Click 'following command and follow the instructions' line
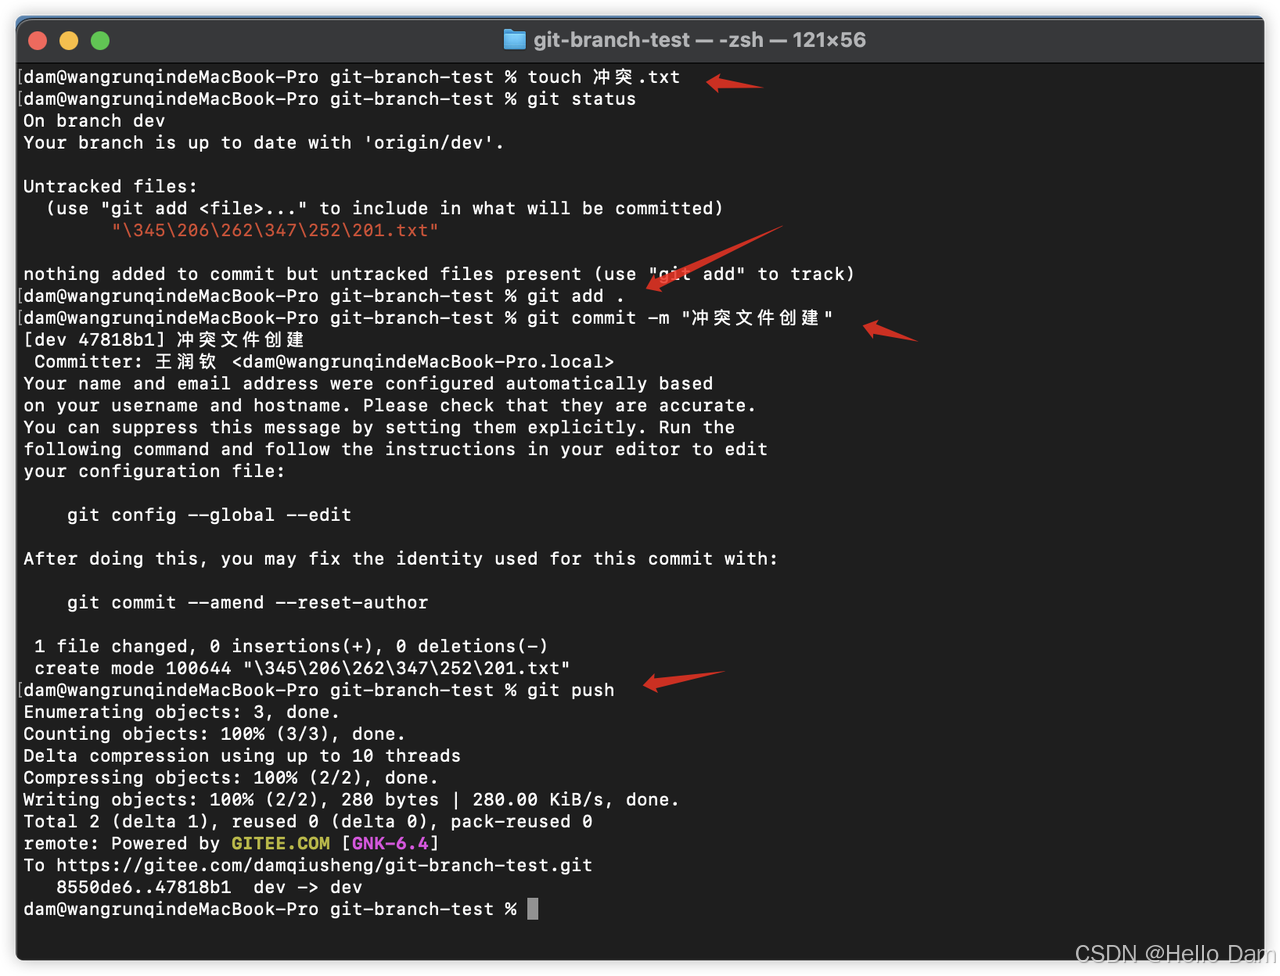Screen dimensions: 1280x976 pyautogui.click(x=395, y=450)
